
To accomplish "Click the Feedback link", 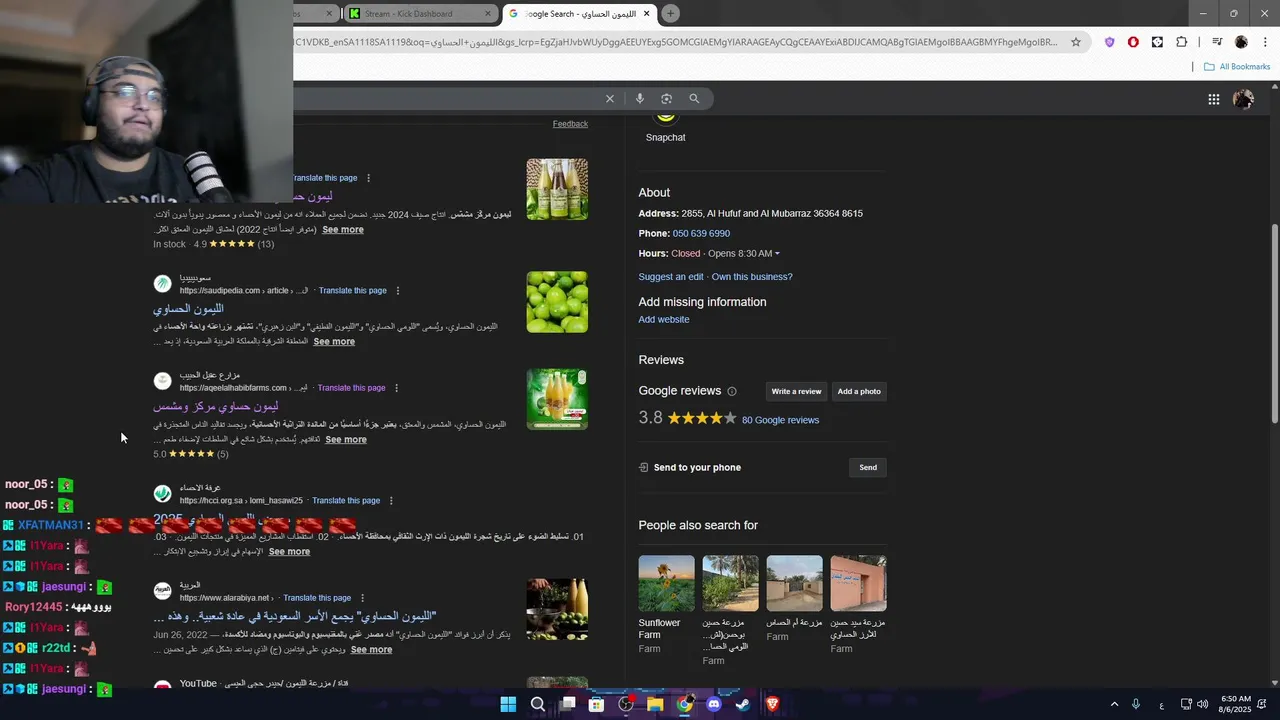I will click(x=570, y=124).
